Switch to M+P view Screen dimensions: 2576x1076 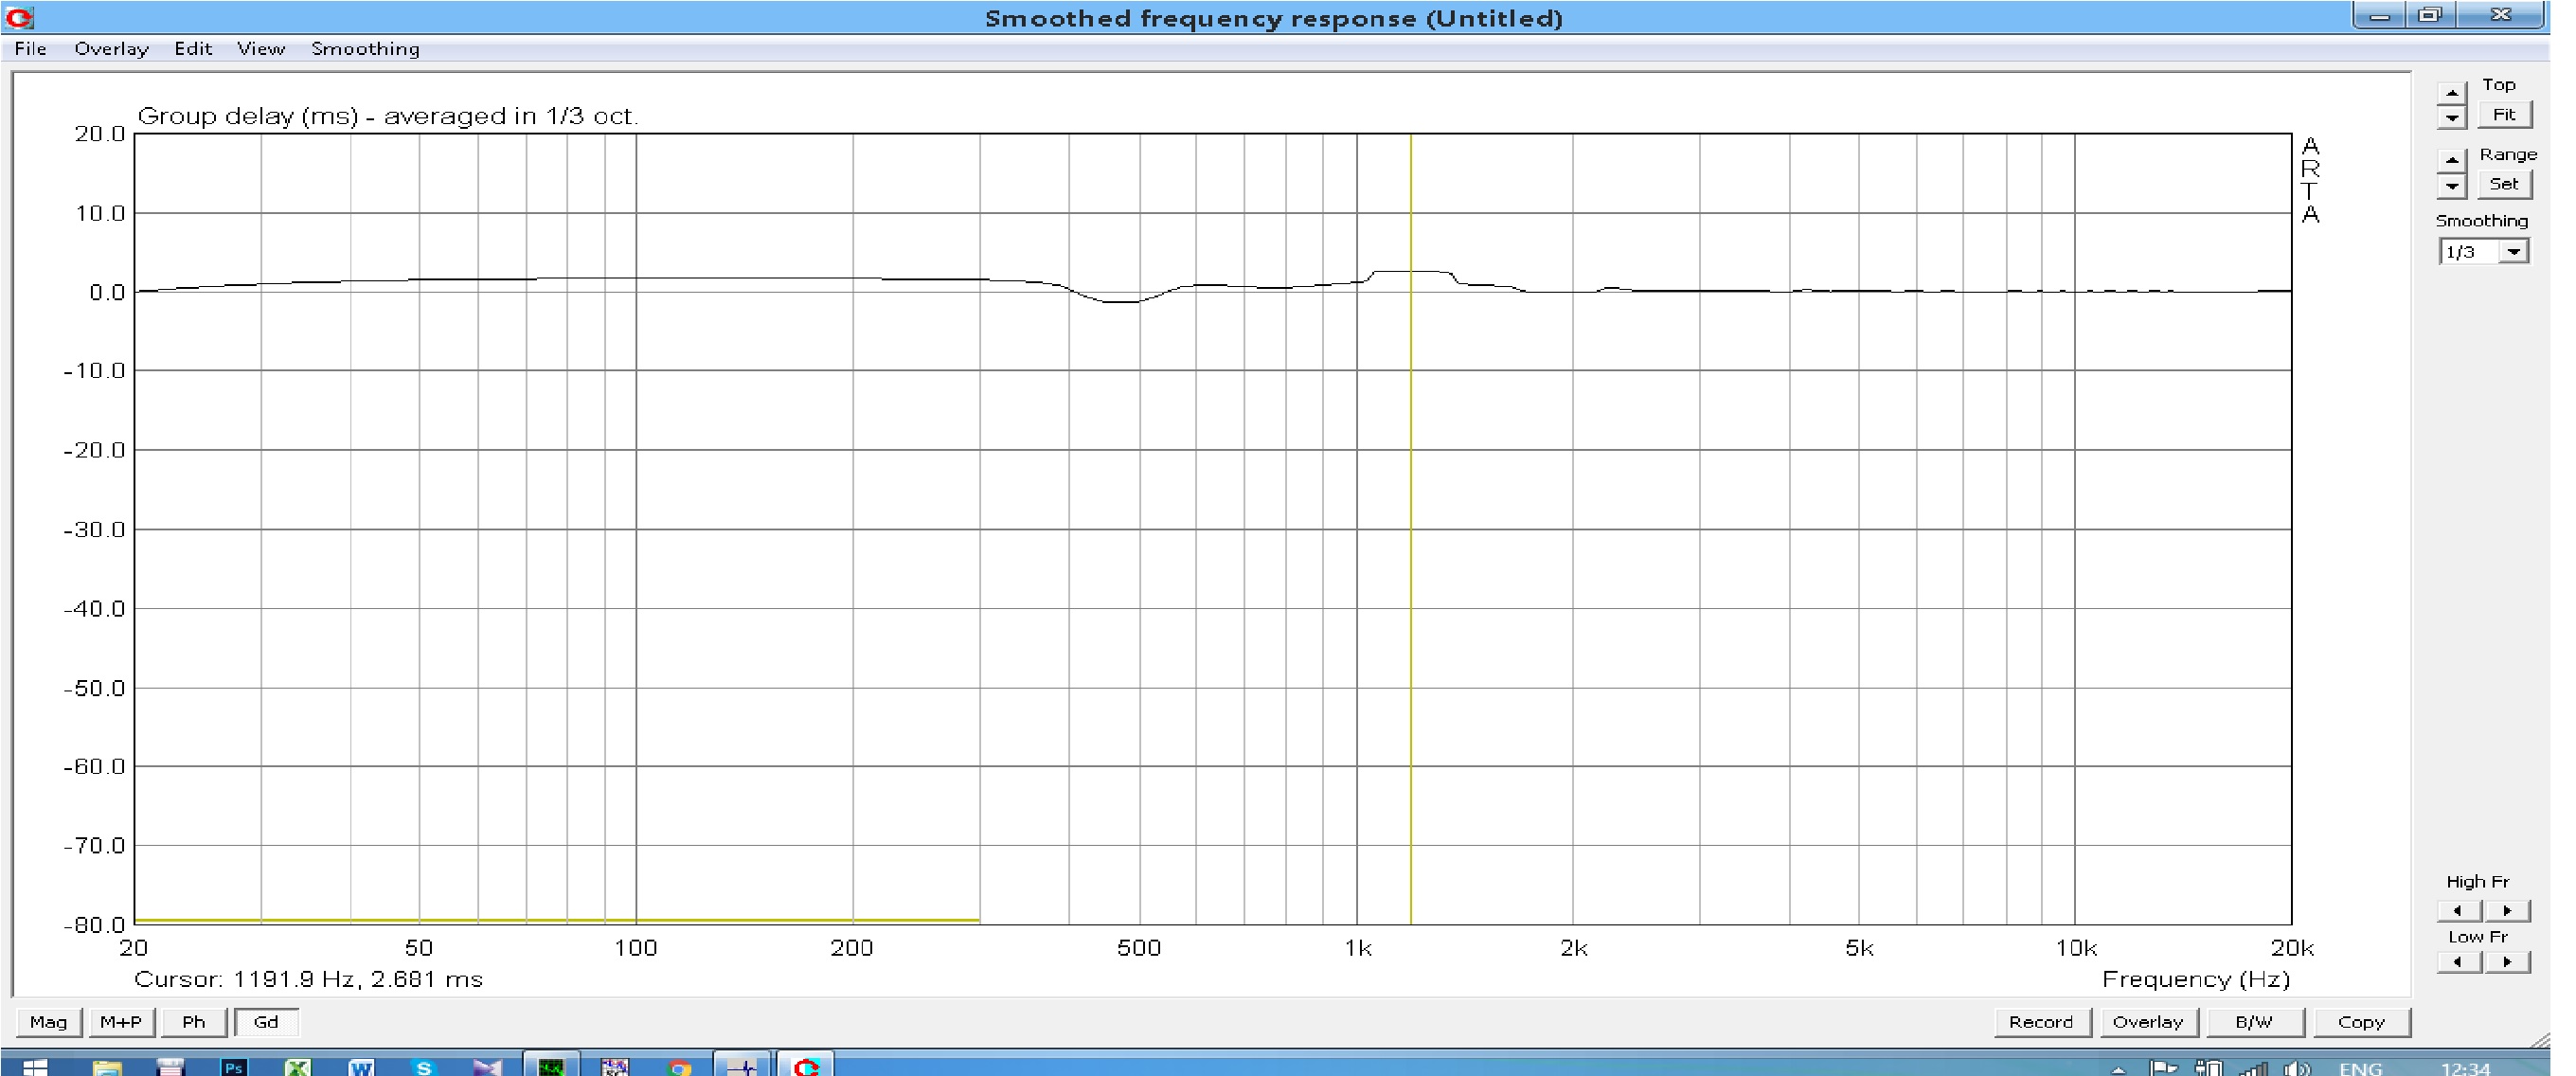(121, 1022)
